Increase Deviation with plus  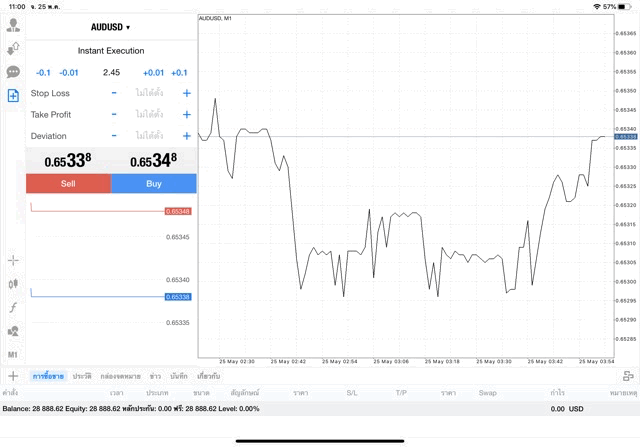[186, 136]
